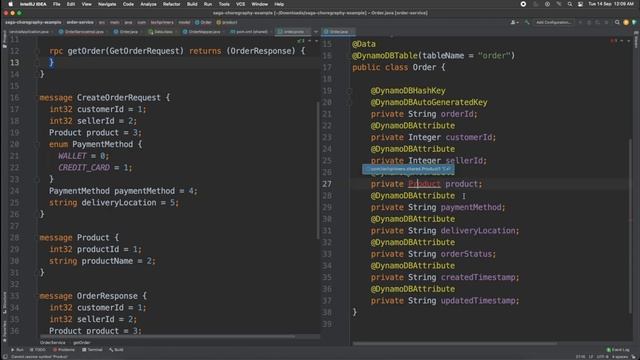This screenshot has width=640, height=360.
Task: Switch to the pom.xml (shared) editor tab
Action: click(x=249, y=31)
